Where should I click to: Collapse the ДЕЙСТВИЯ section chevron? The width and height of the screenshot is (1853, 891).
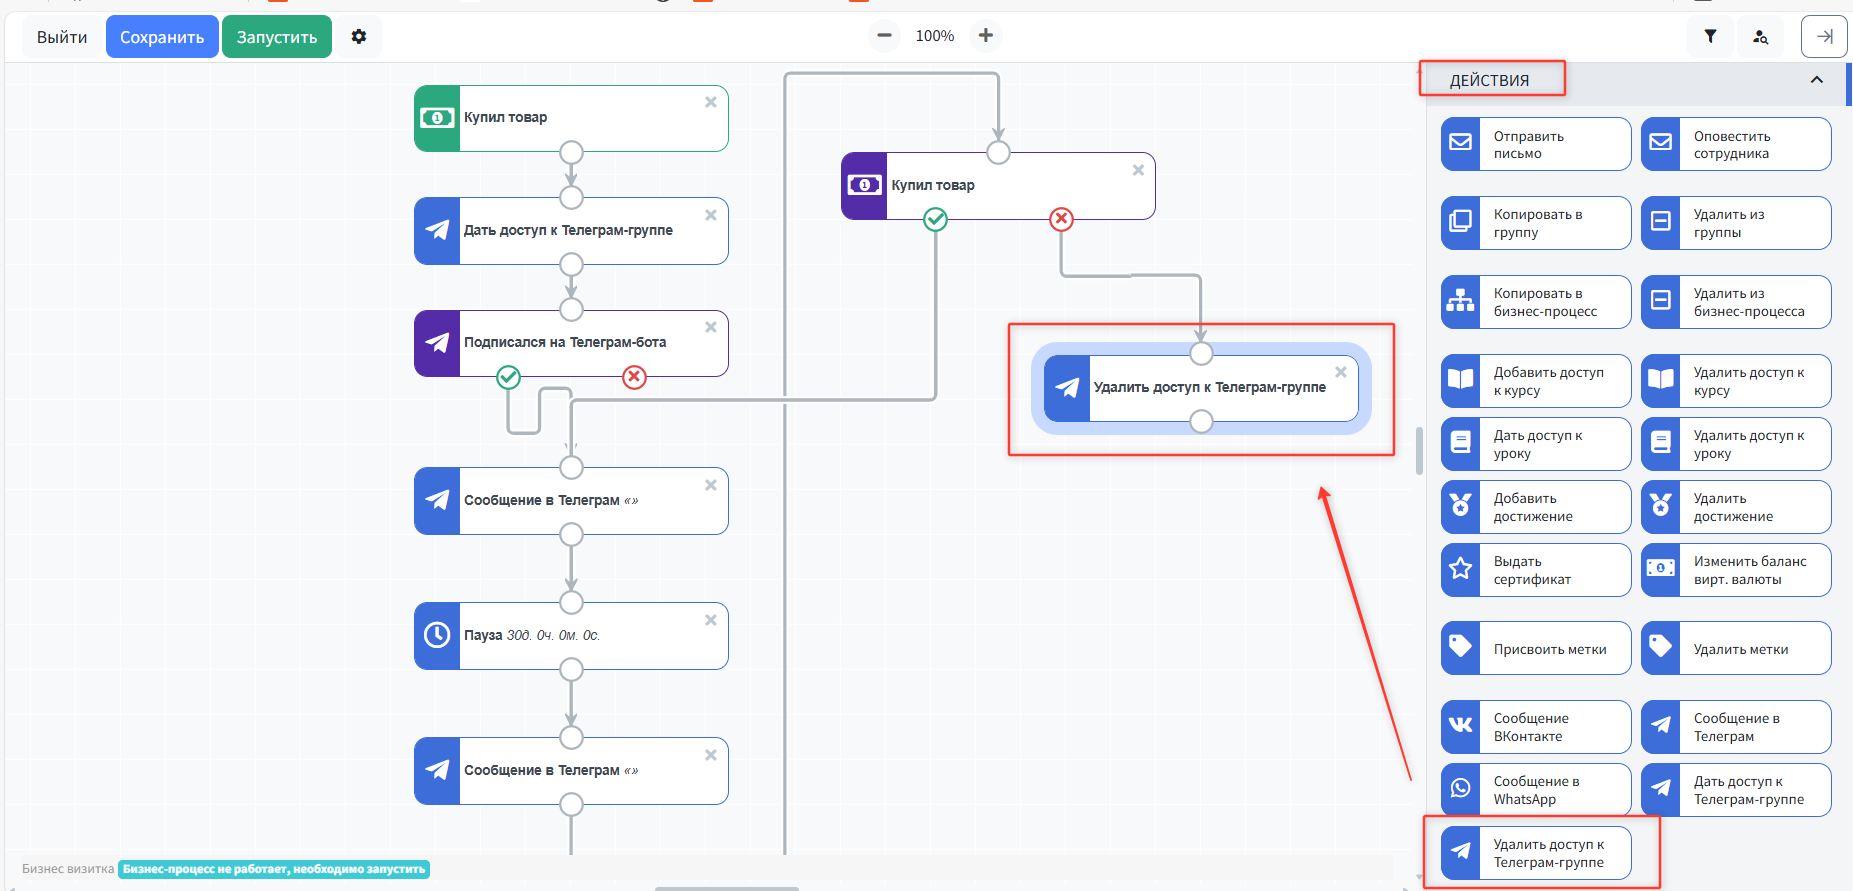coord(1816,80)
